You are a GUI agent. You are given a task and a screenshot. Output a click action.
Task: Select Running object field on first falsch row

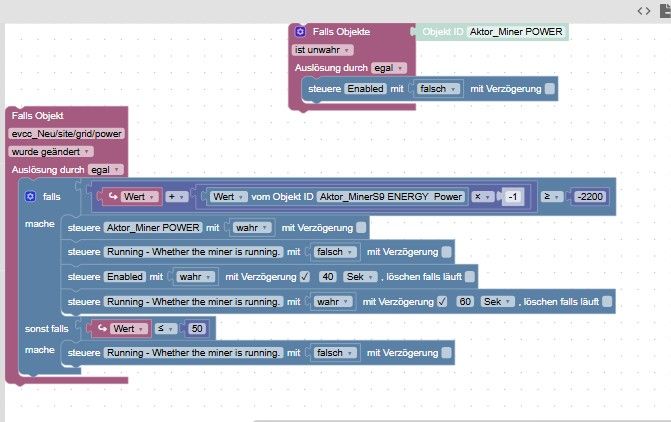coord(193,252)
